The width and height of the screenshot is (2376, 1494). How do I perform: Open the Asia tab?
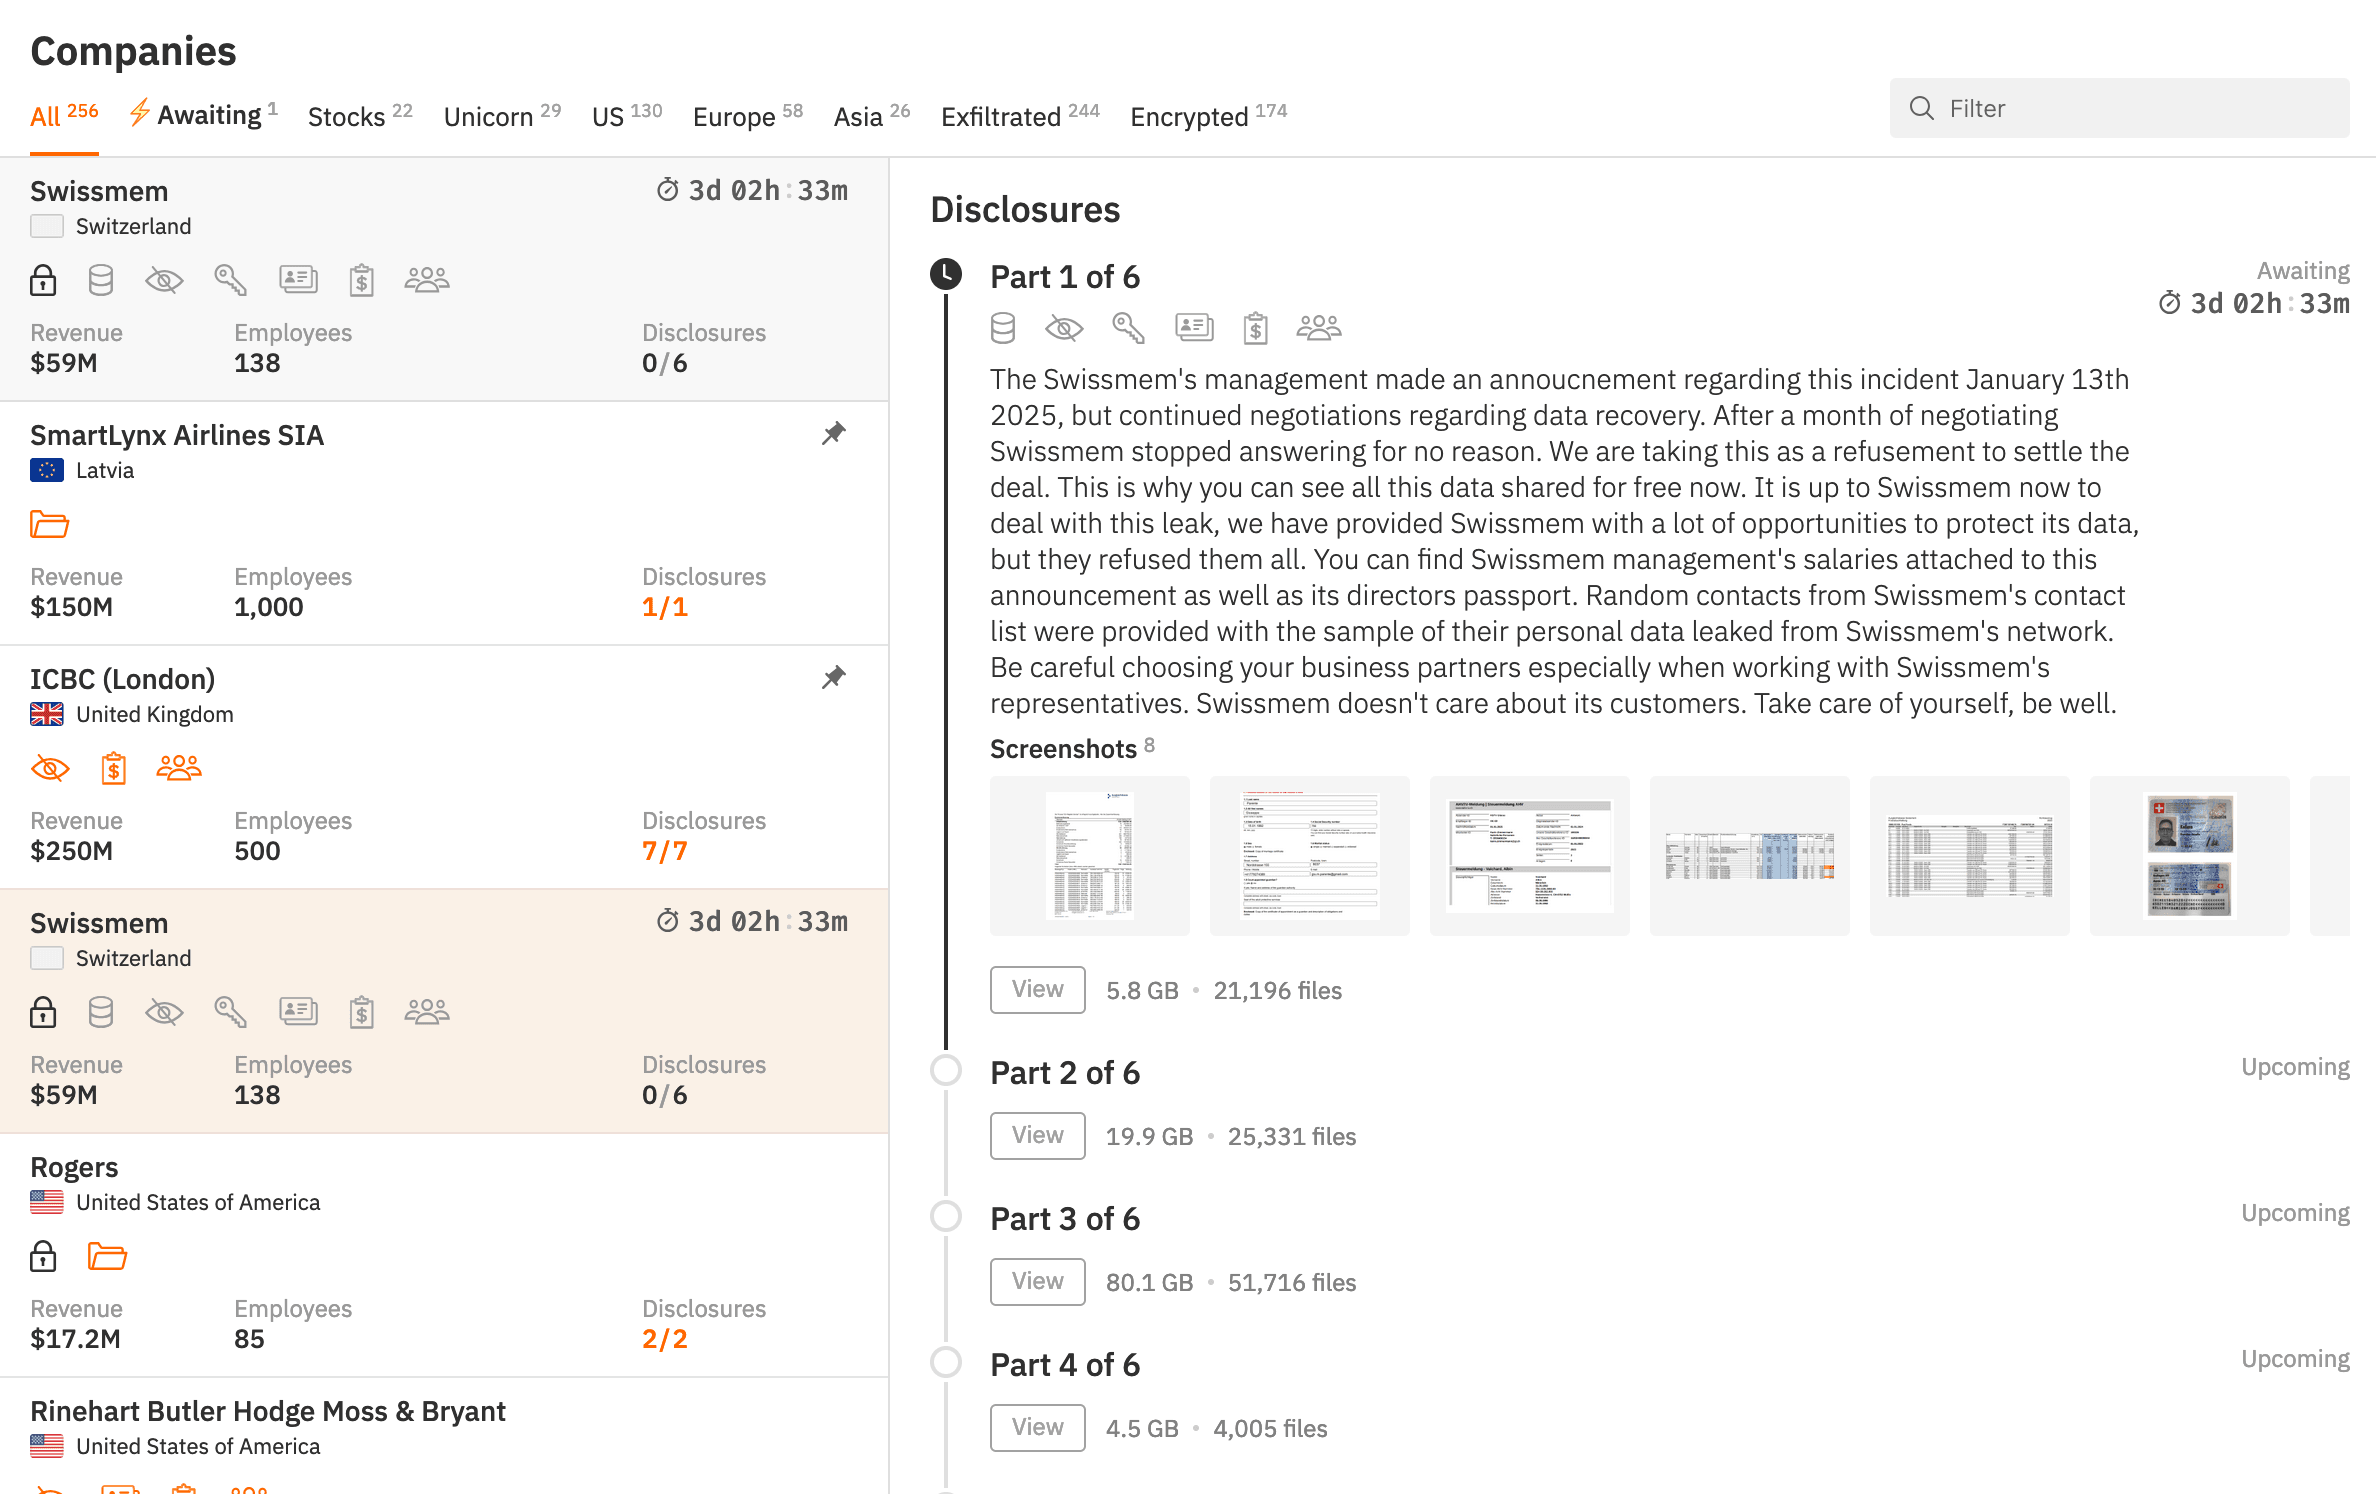pyautogui.click(x=872, y=115)
